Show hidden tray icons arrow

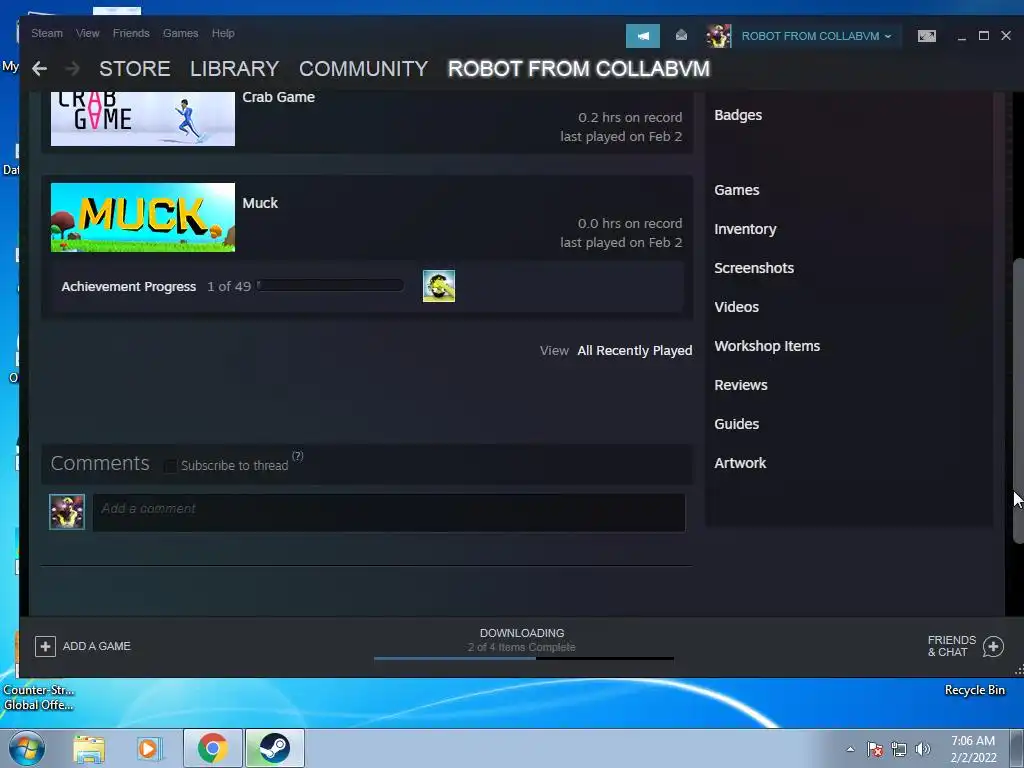coord(850,749)
